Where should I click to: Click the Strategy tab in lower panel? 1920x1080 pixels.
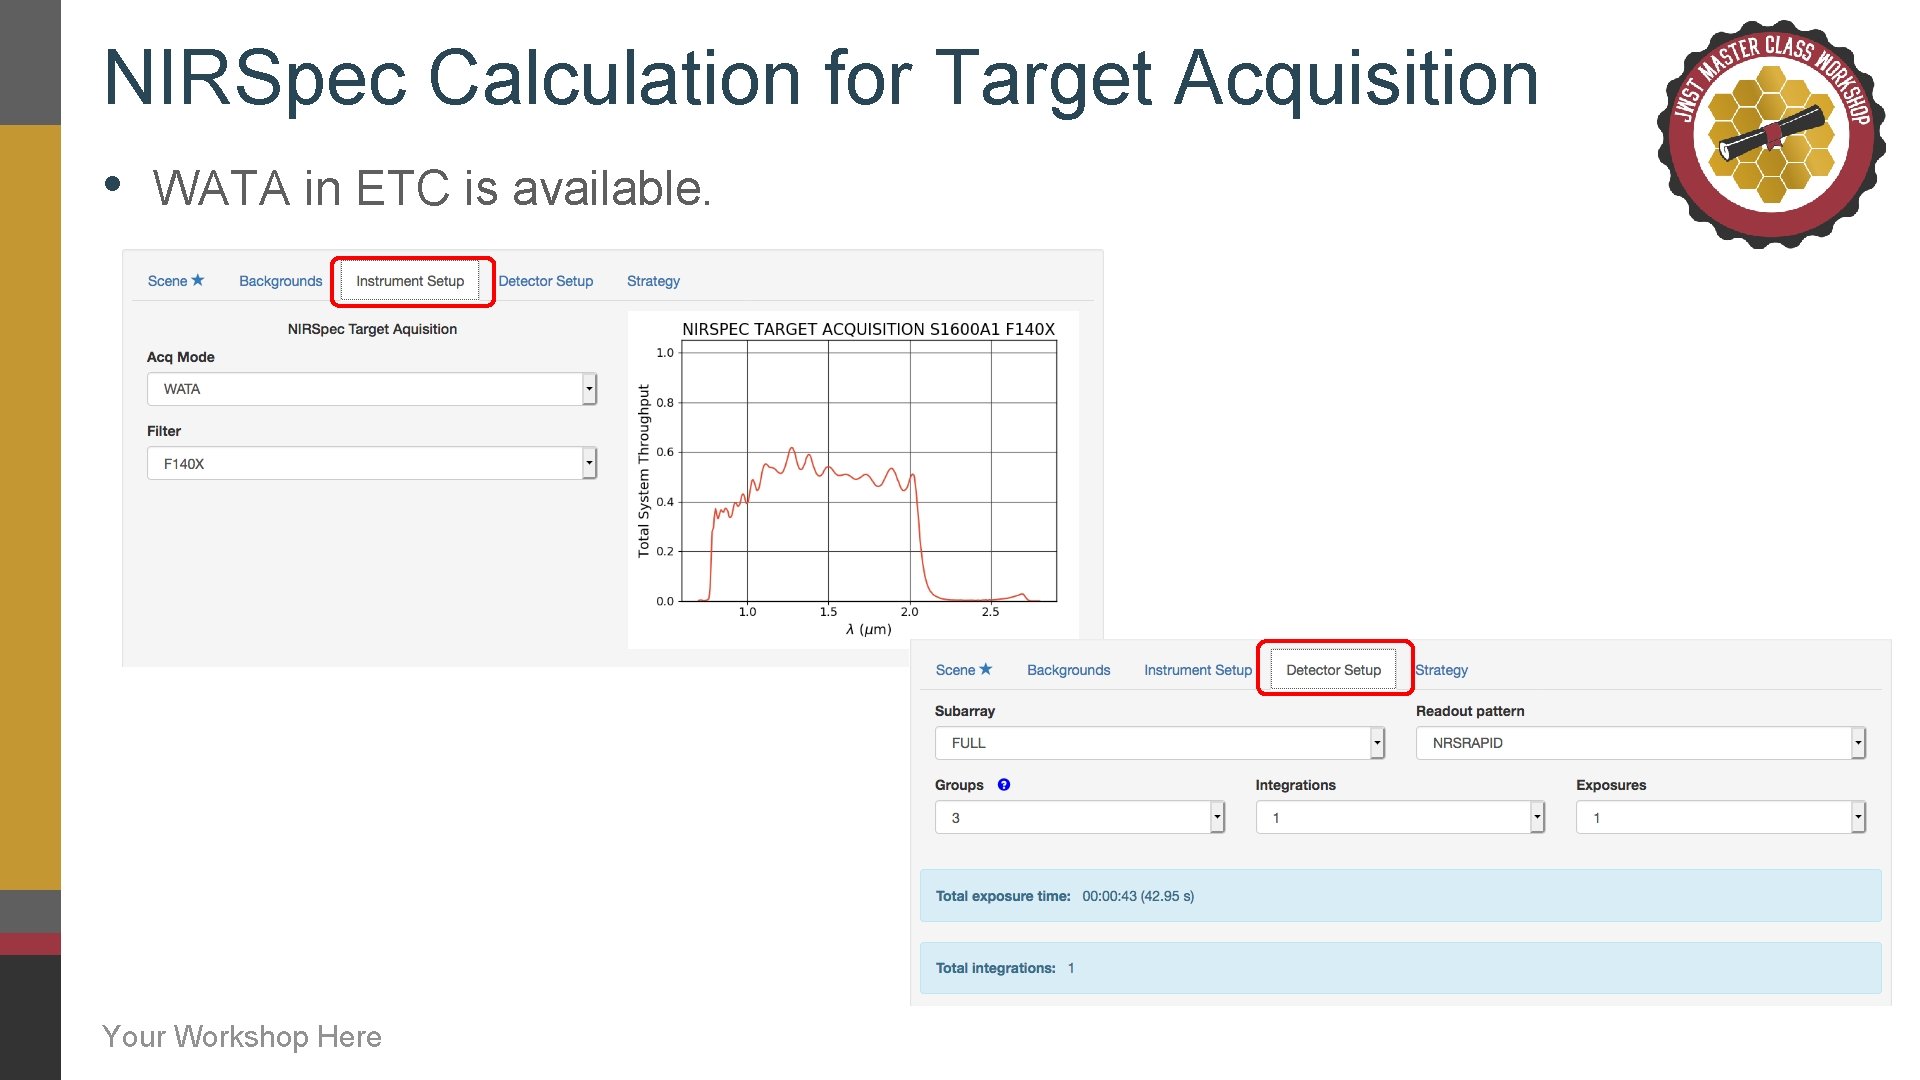point(1443,670)
